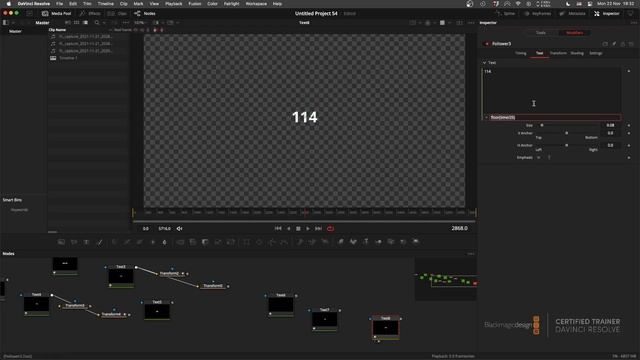Click the media pool search icon

97,23
